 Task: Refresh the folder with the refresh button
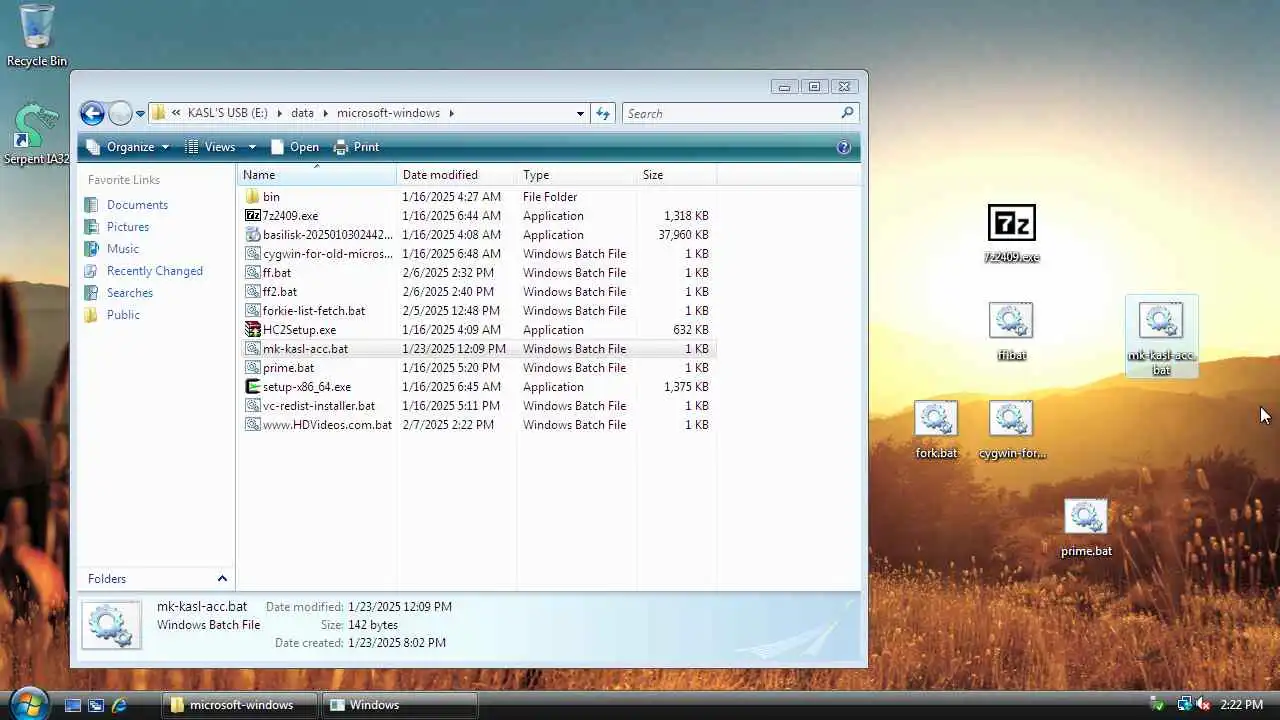[x=603, y=113]
